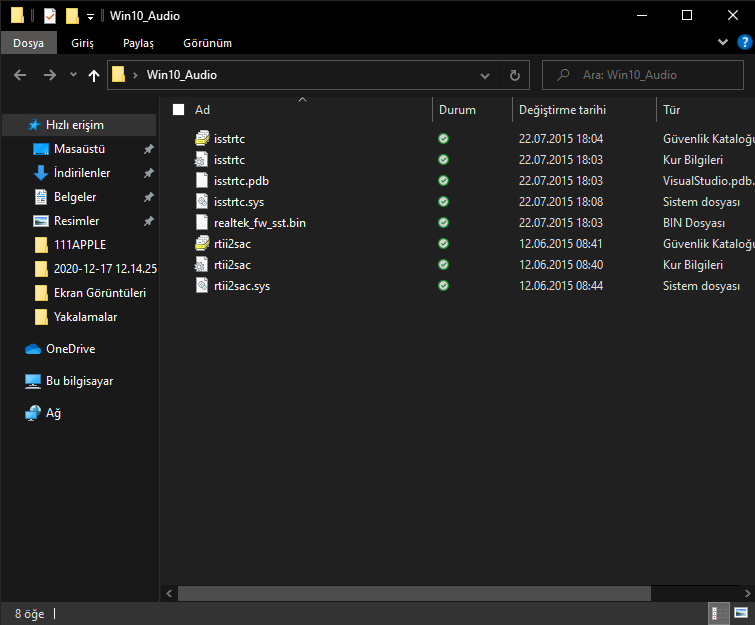Click the OneDrive cloud icon

pyautogui.click(x=33, y=349)
